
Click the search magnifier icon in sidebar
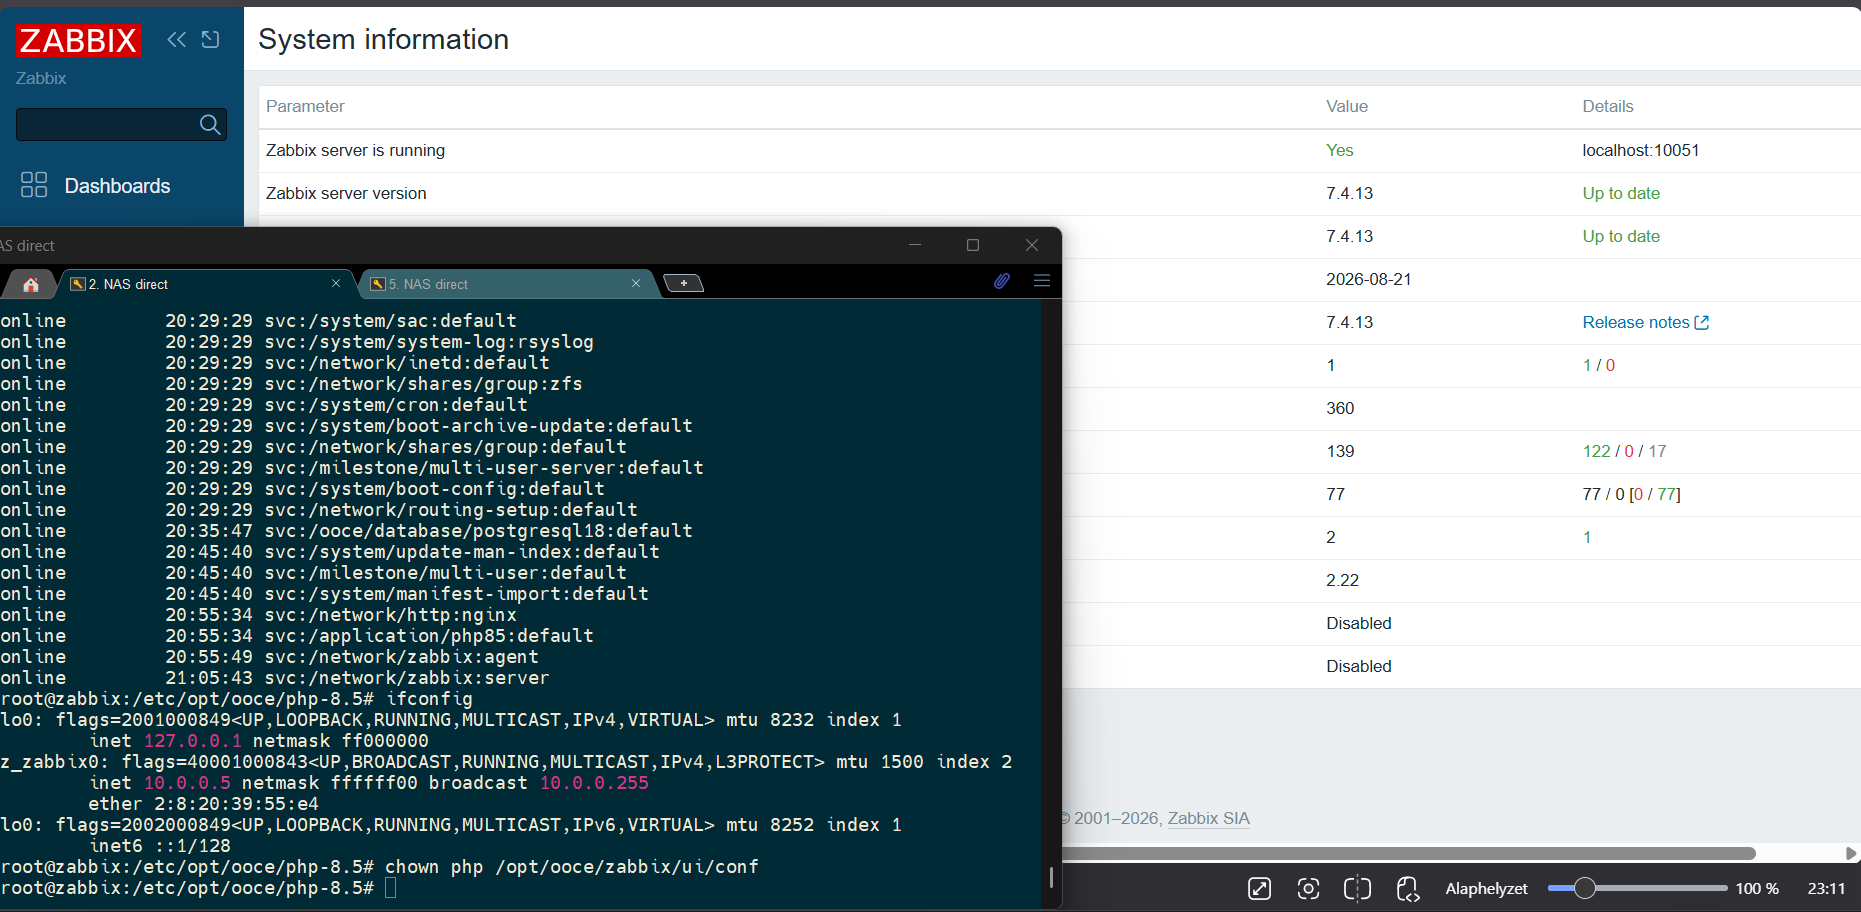coord(210,124)
